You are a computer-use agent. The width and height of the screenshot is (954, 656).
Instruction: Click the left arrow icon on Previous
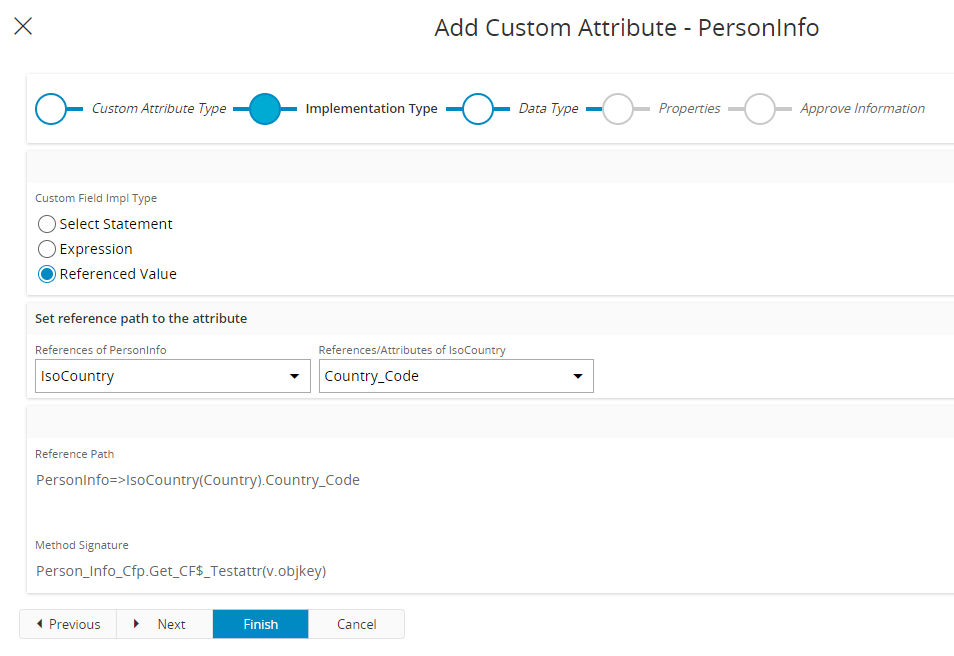(x=39, y=623)
